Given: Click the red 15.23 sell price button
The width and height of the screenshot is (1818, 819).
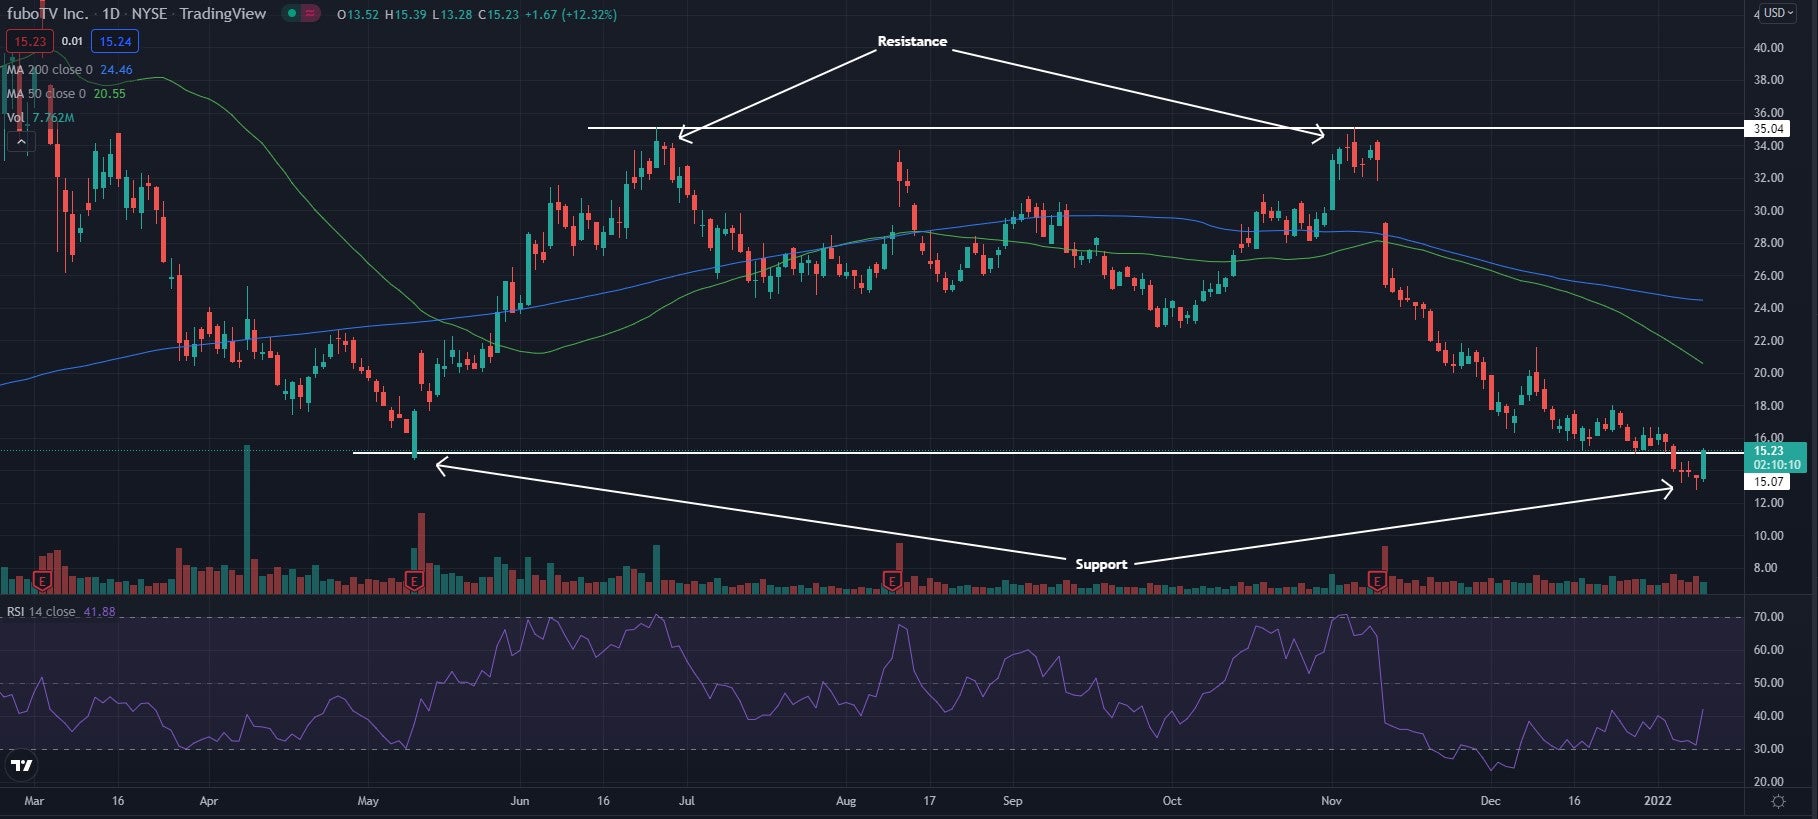Looking at the screenshot, I should (30, 41).
